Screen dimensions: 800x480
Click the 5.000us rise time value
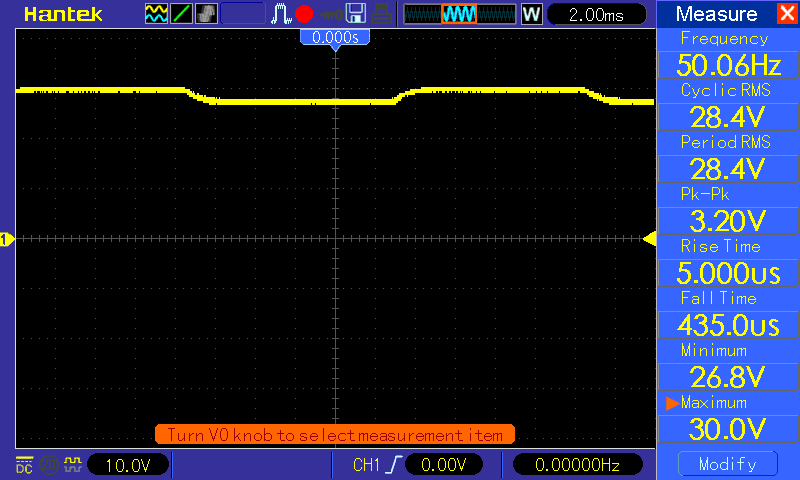tap(728, 273)
